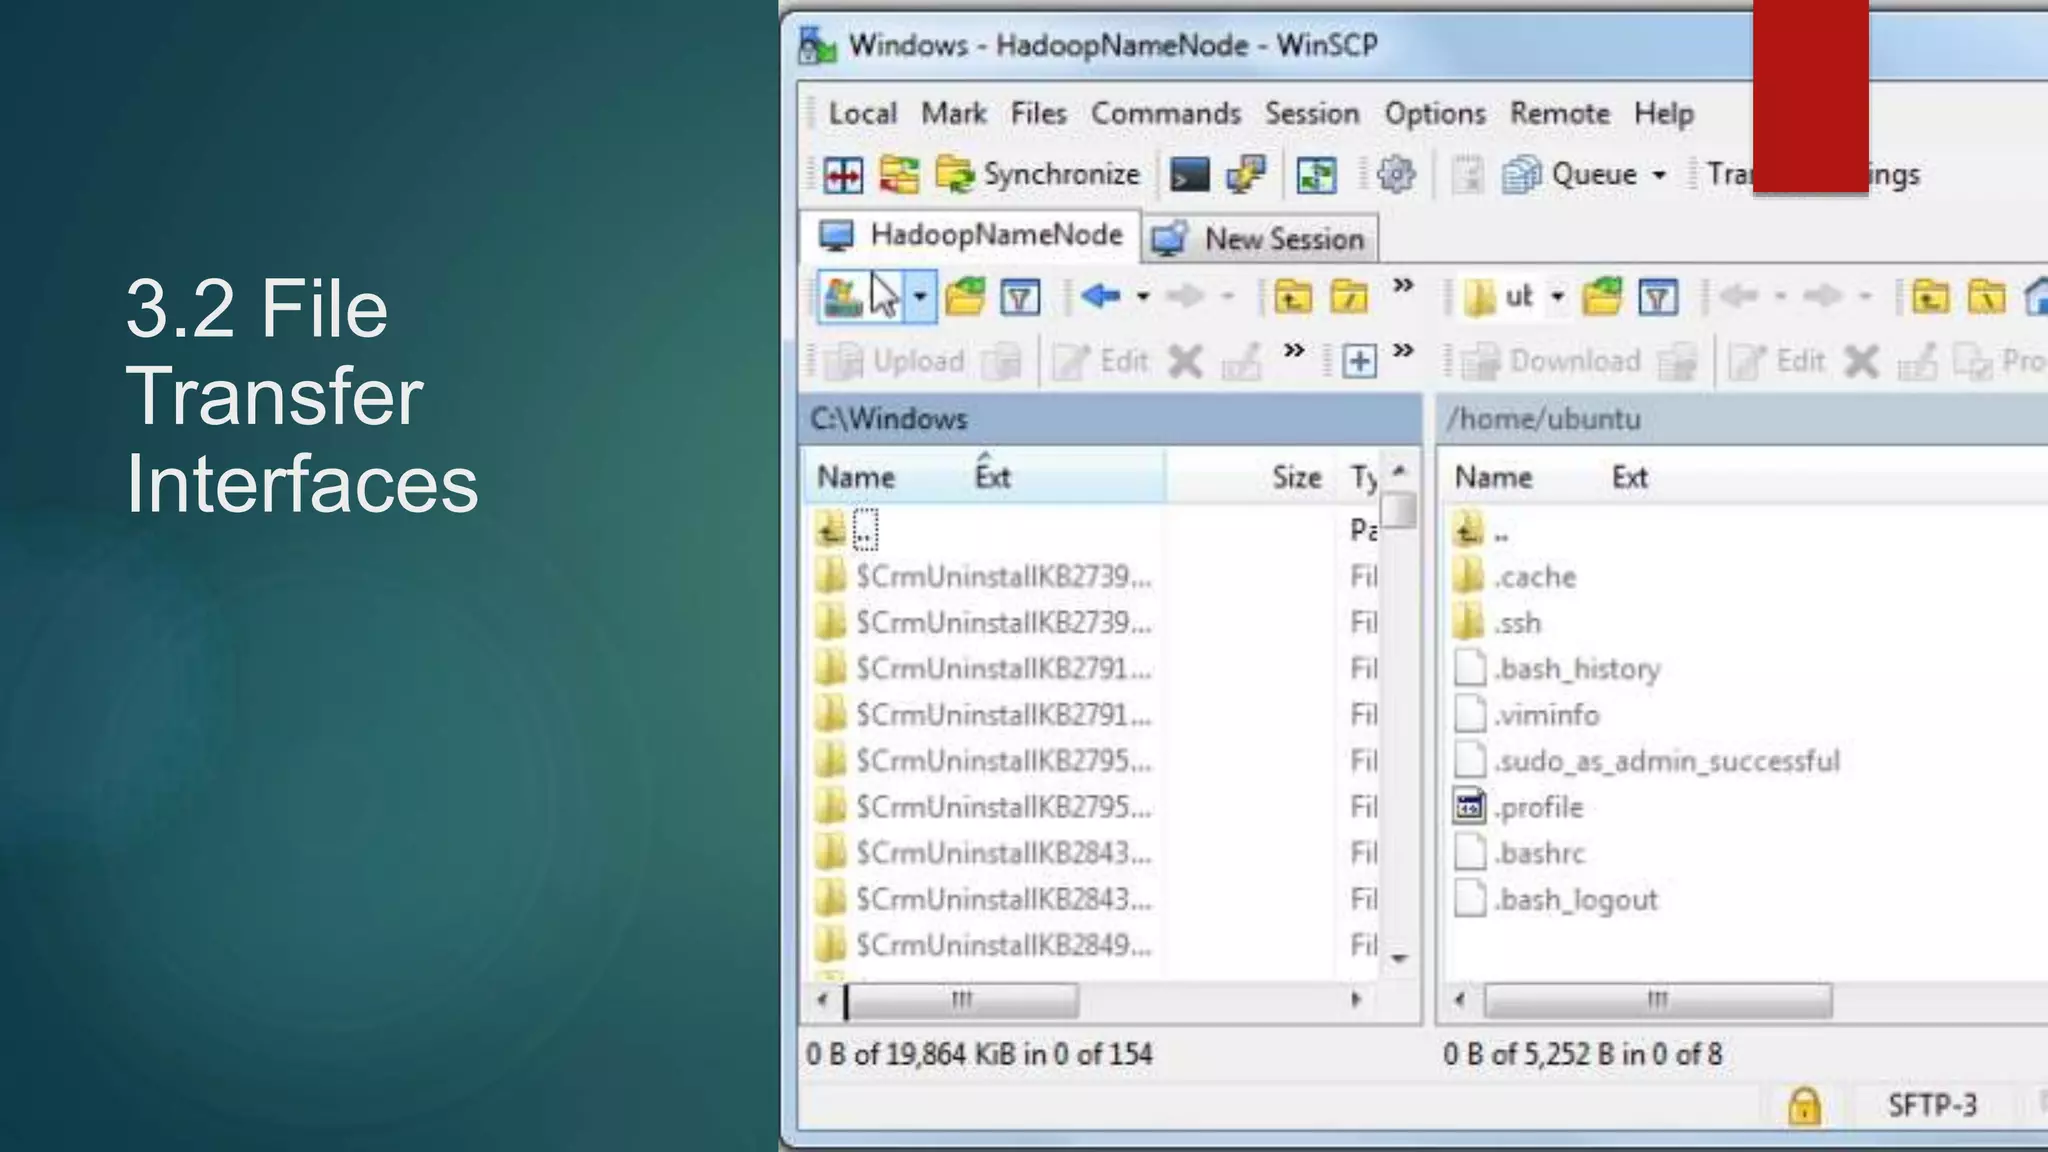Image resolution: width=2048 pixels, height=1152 pixels.
Task: Click the Upload button
Action: [896, 360]
